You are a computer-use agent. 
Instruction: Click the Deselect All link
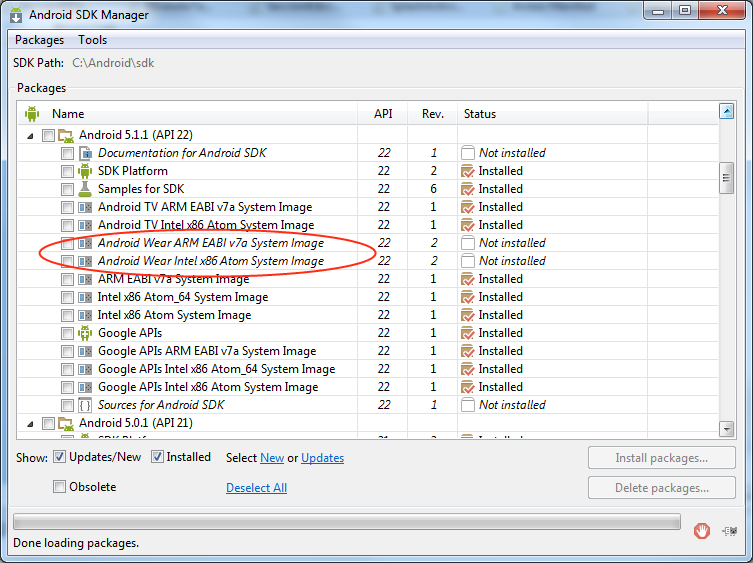pos(256,488)
